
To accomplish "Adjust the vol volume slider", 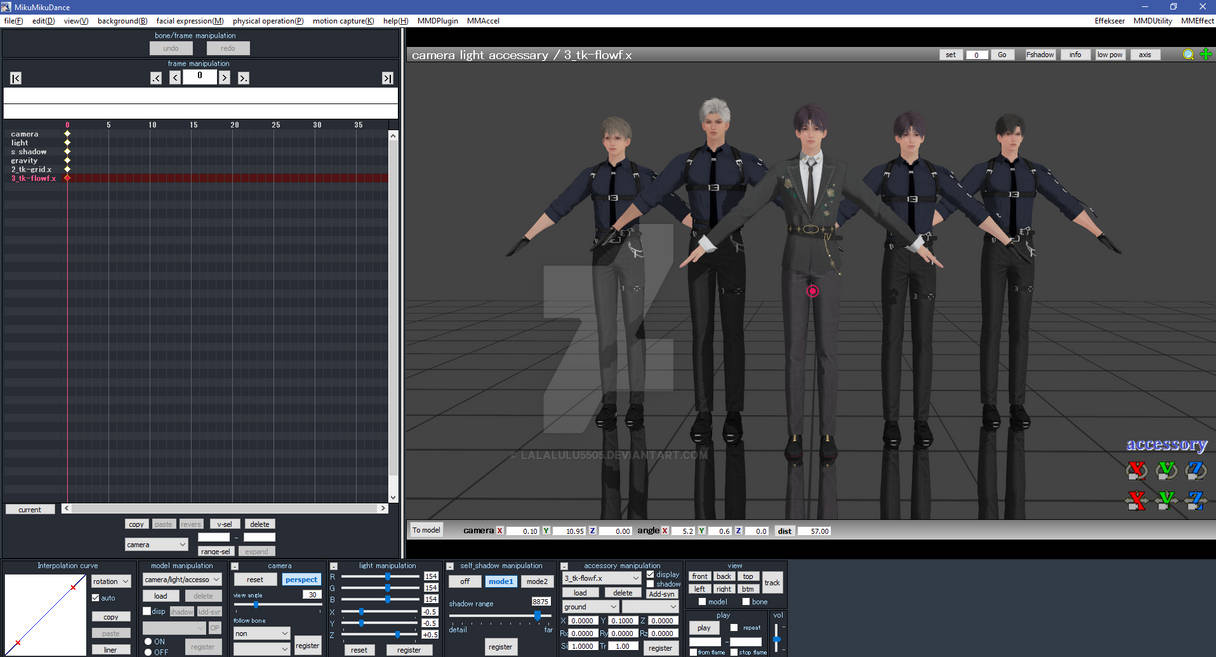I will click(x=776, y=639).
